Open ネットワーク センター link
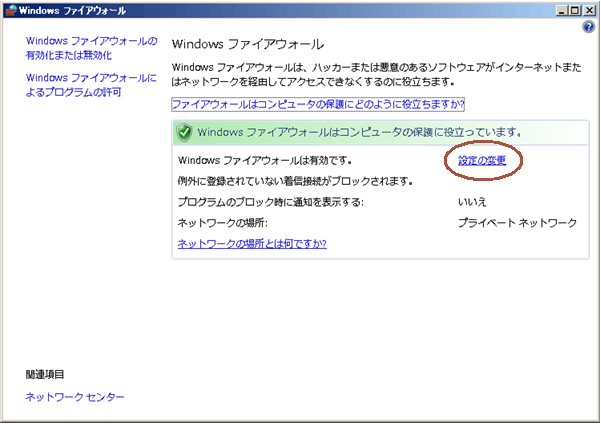The height and width of the screenshot is (424, 601). coord(75,397)
